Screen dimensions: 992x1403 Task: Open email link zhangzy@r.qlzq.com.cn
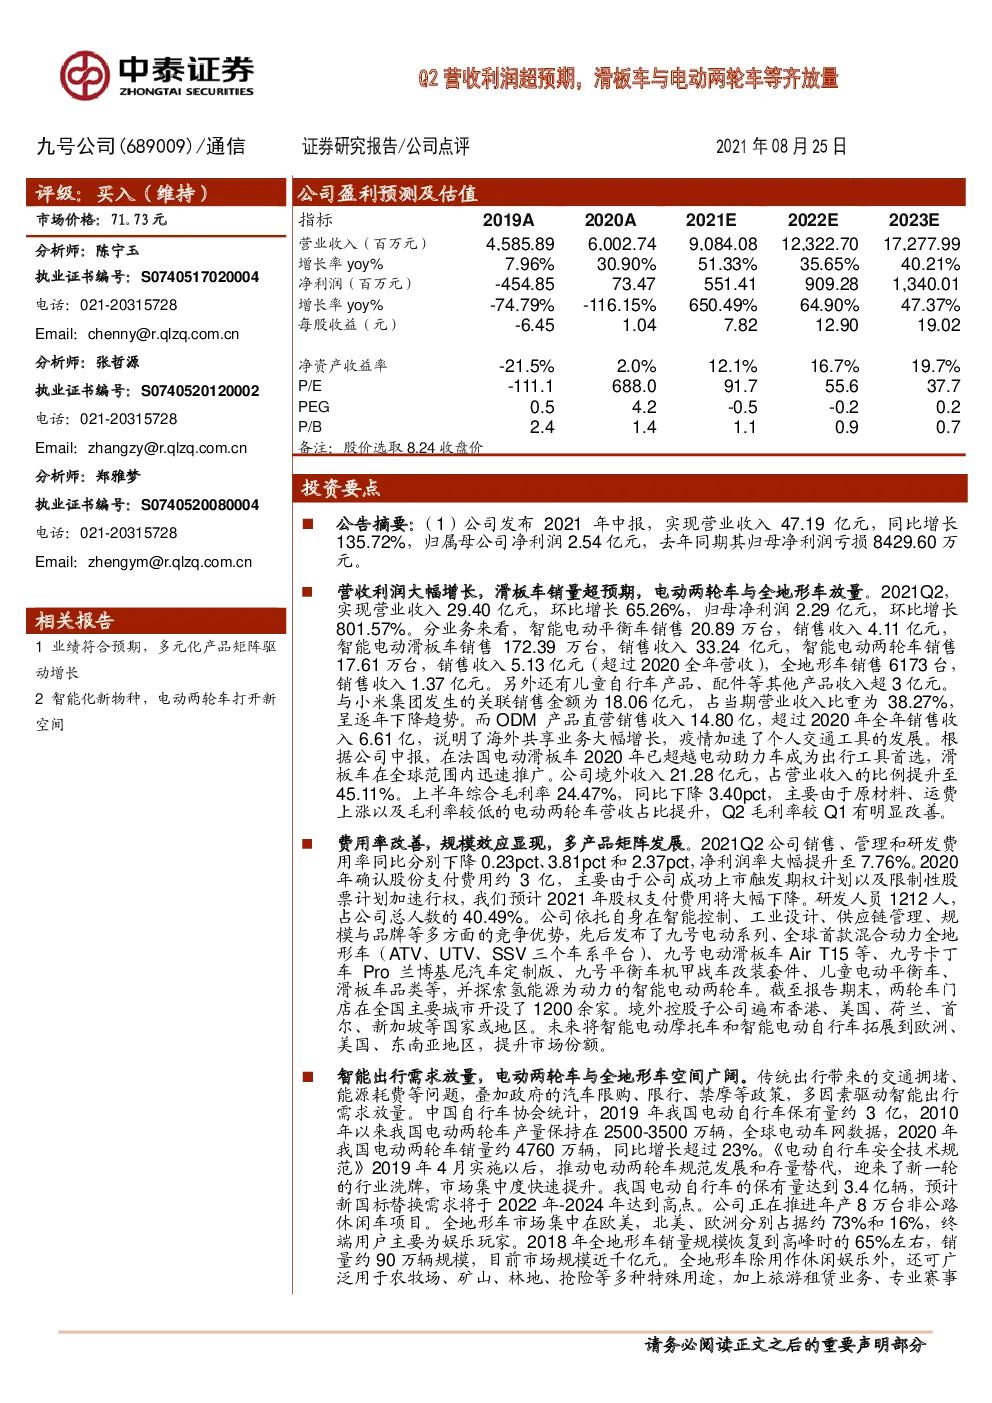point(167,448)
